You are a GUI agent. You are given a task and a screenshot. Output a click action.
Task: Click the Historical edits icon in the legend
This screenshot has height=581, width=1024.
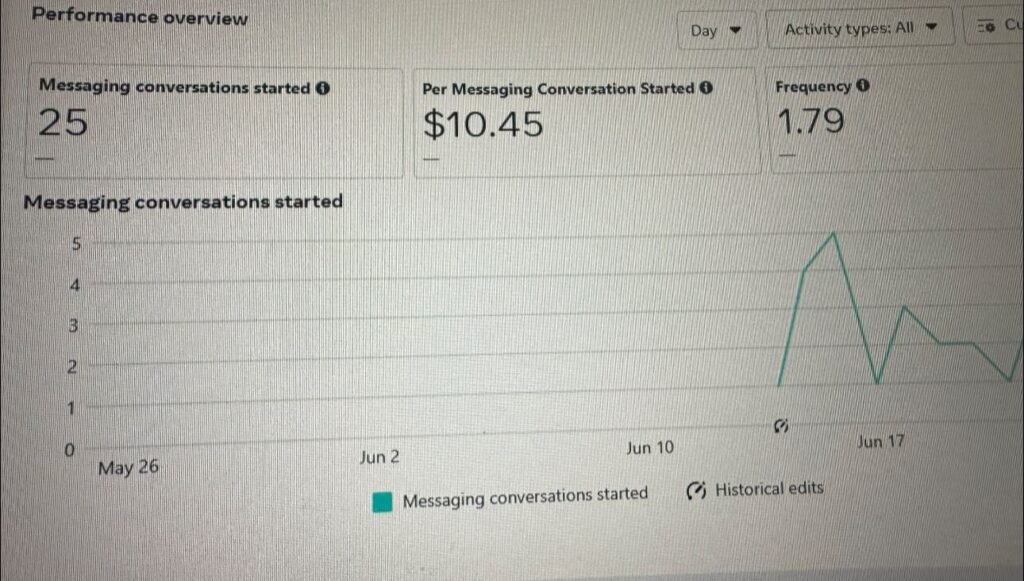[x=697, y=490]
